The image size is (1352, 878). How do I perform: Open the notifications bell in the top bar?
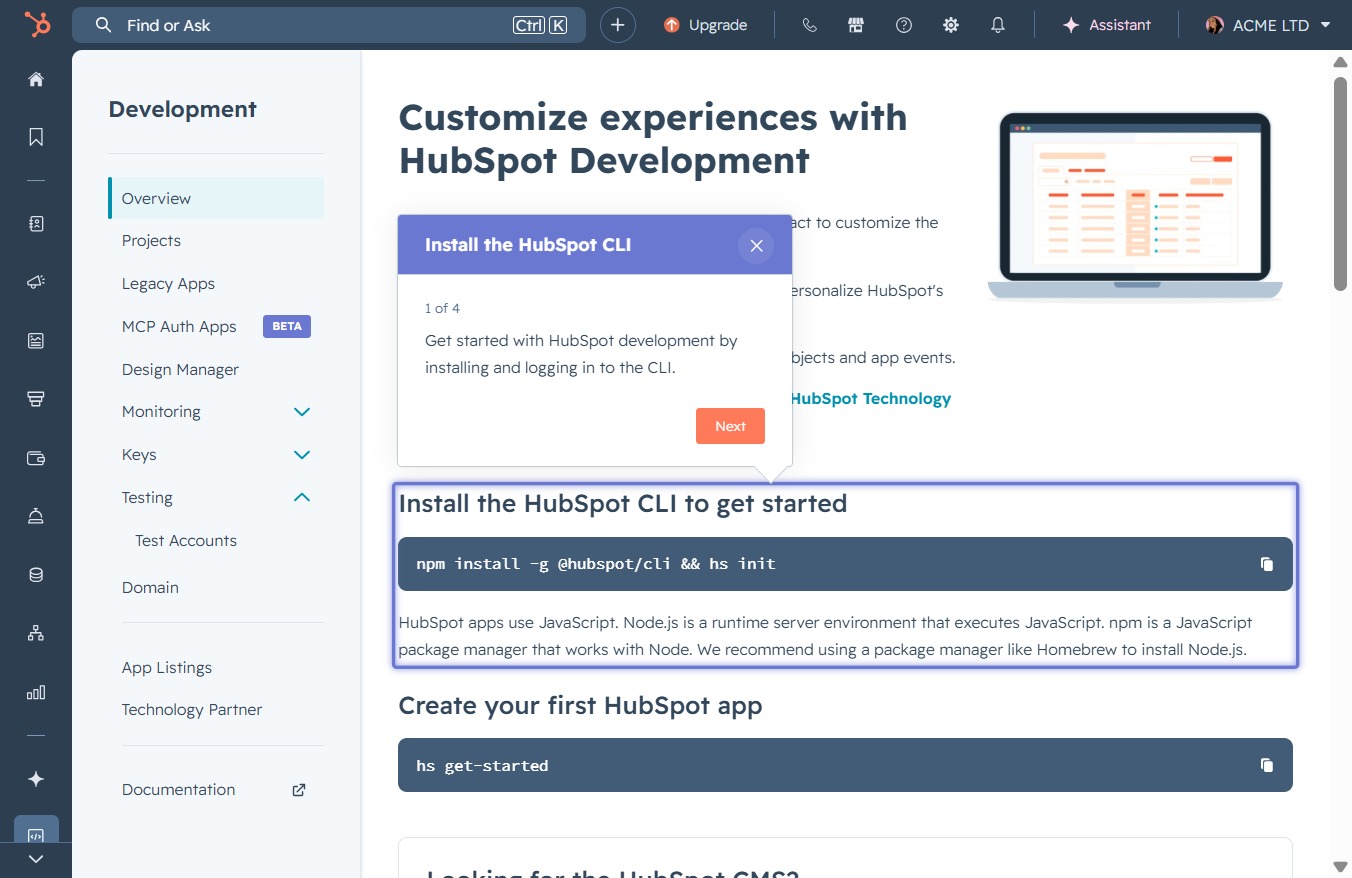click(998, 25)
